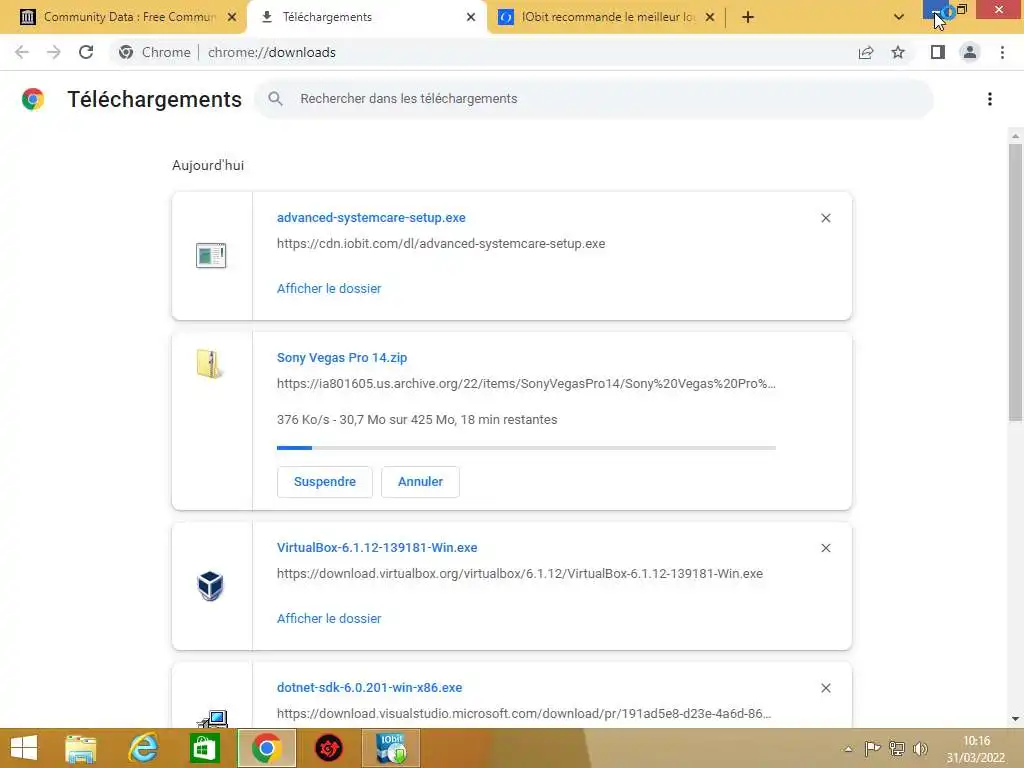
Task: Show folder for advanced-systemcare-setup.exe
Action: coord(328,289)
